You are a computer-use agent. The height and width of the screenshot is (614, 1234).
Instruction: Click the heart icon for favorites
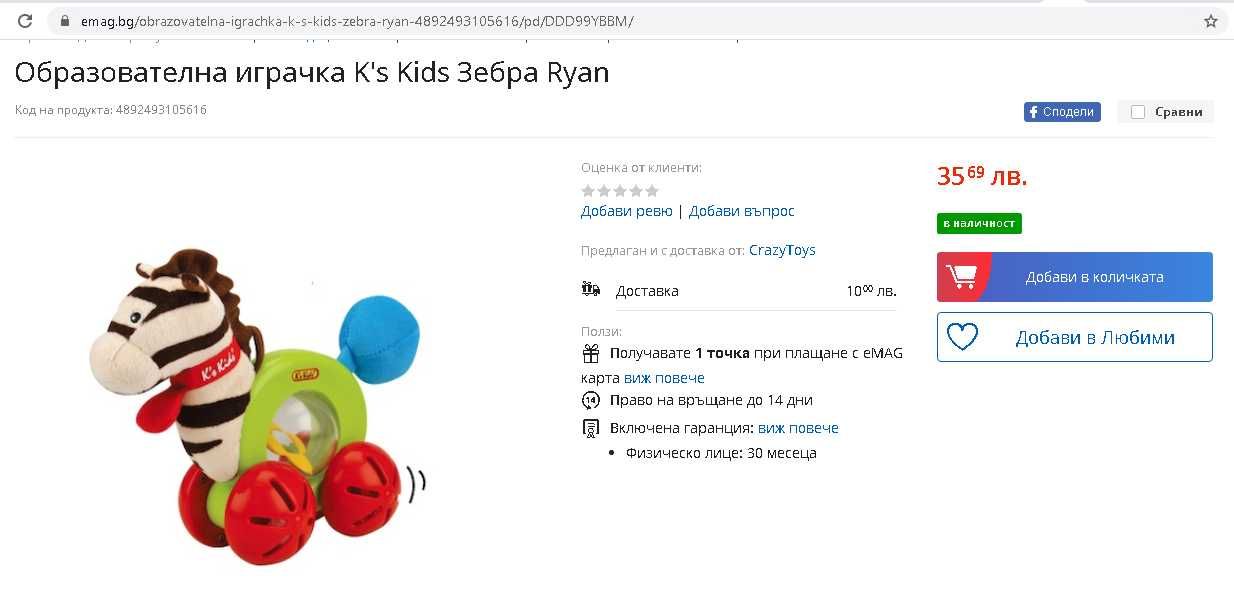coord(962,337)
